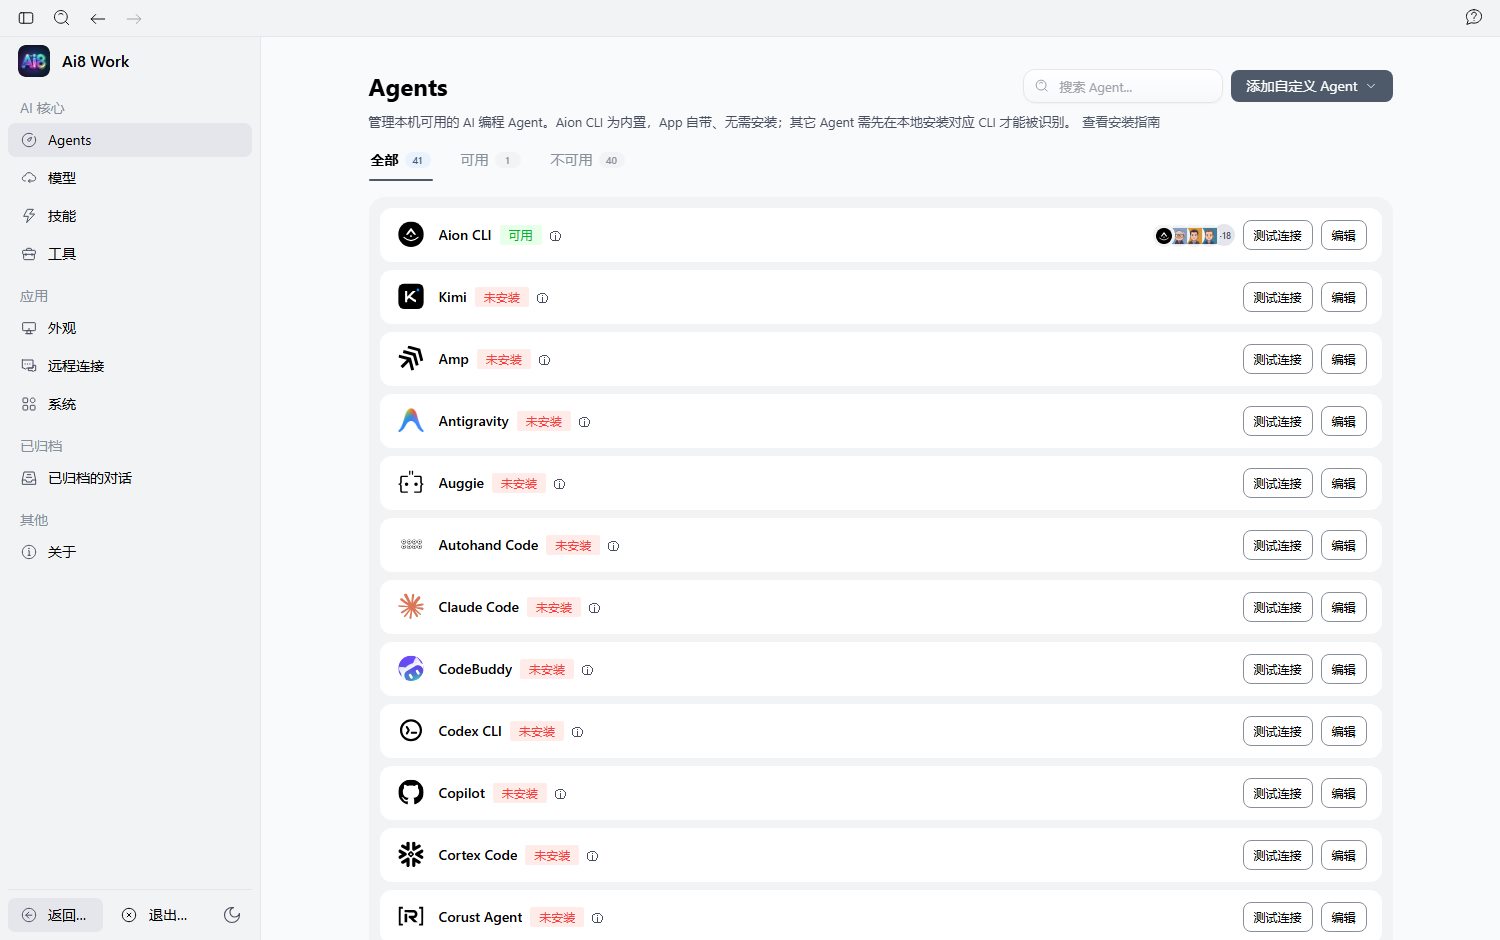
Task: Open Agents in the sidebar
Action: coord(130,140)
